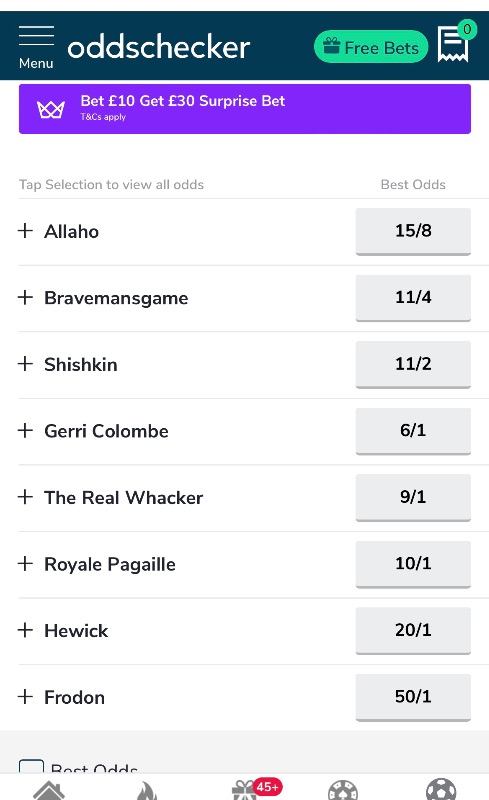The image size is (489, 800).
Task: Open the Bet £10 Get £30 Surprise Bet banner
Action: click(x=245, y=109)
